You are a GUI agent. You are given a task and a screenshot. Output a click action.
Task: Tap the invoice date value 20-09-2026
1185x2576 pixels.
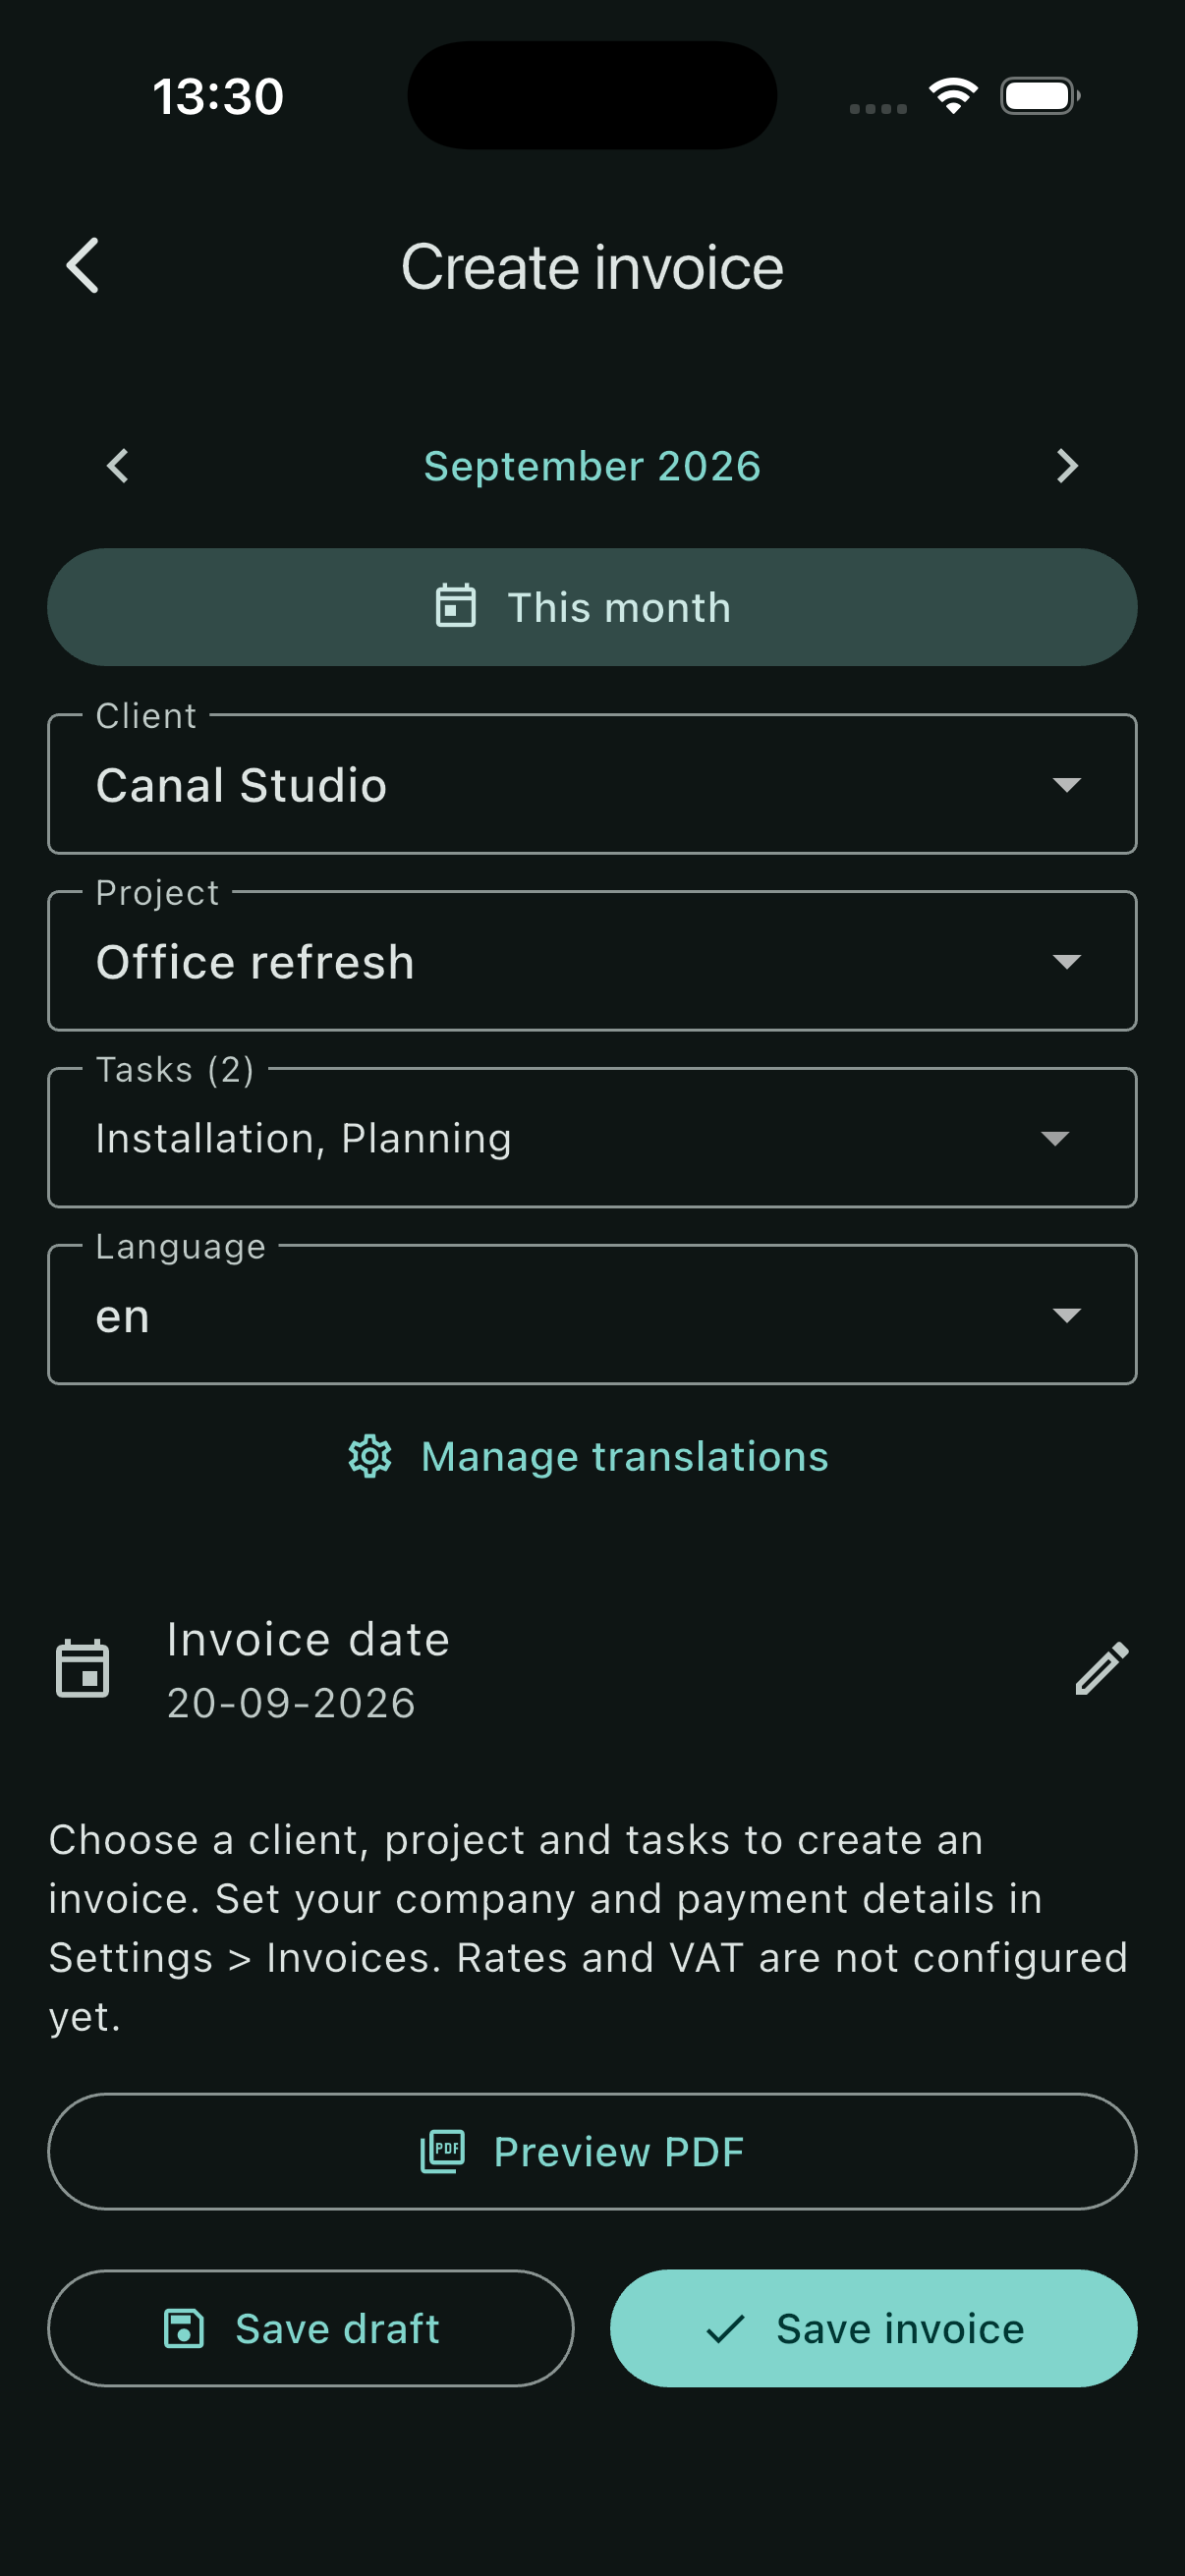(291, 1703)
